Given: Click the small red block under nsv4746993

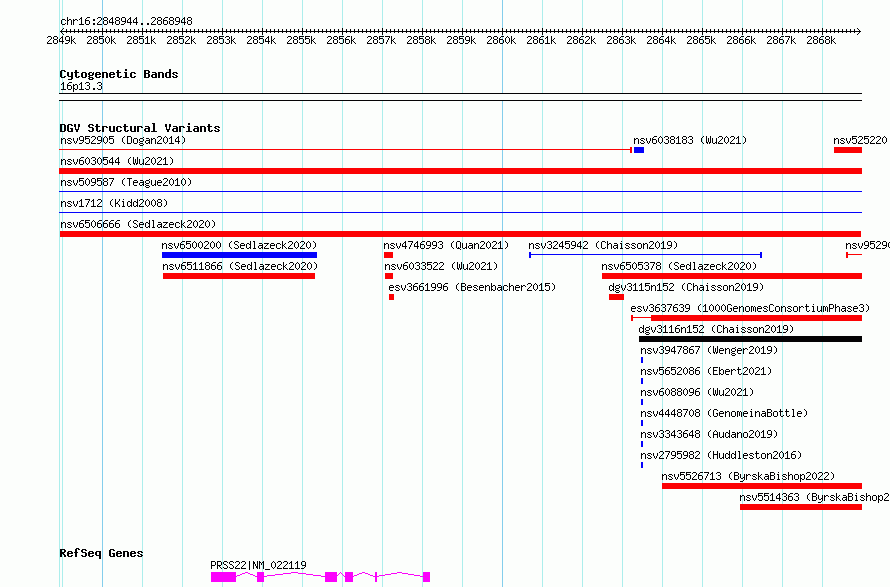Looking at the screenshot, I should 388,255.
